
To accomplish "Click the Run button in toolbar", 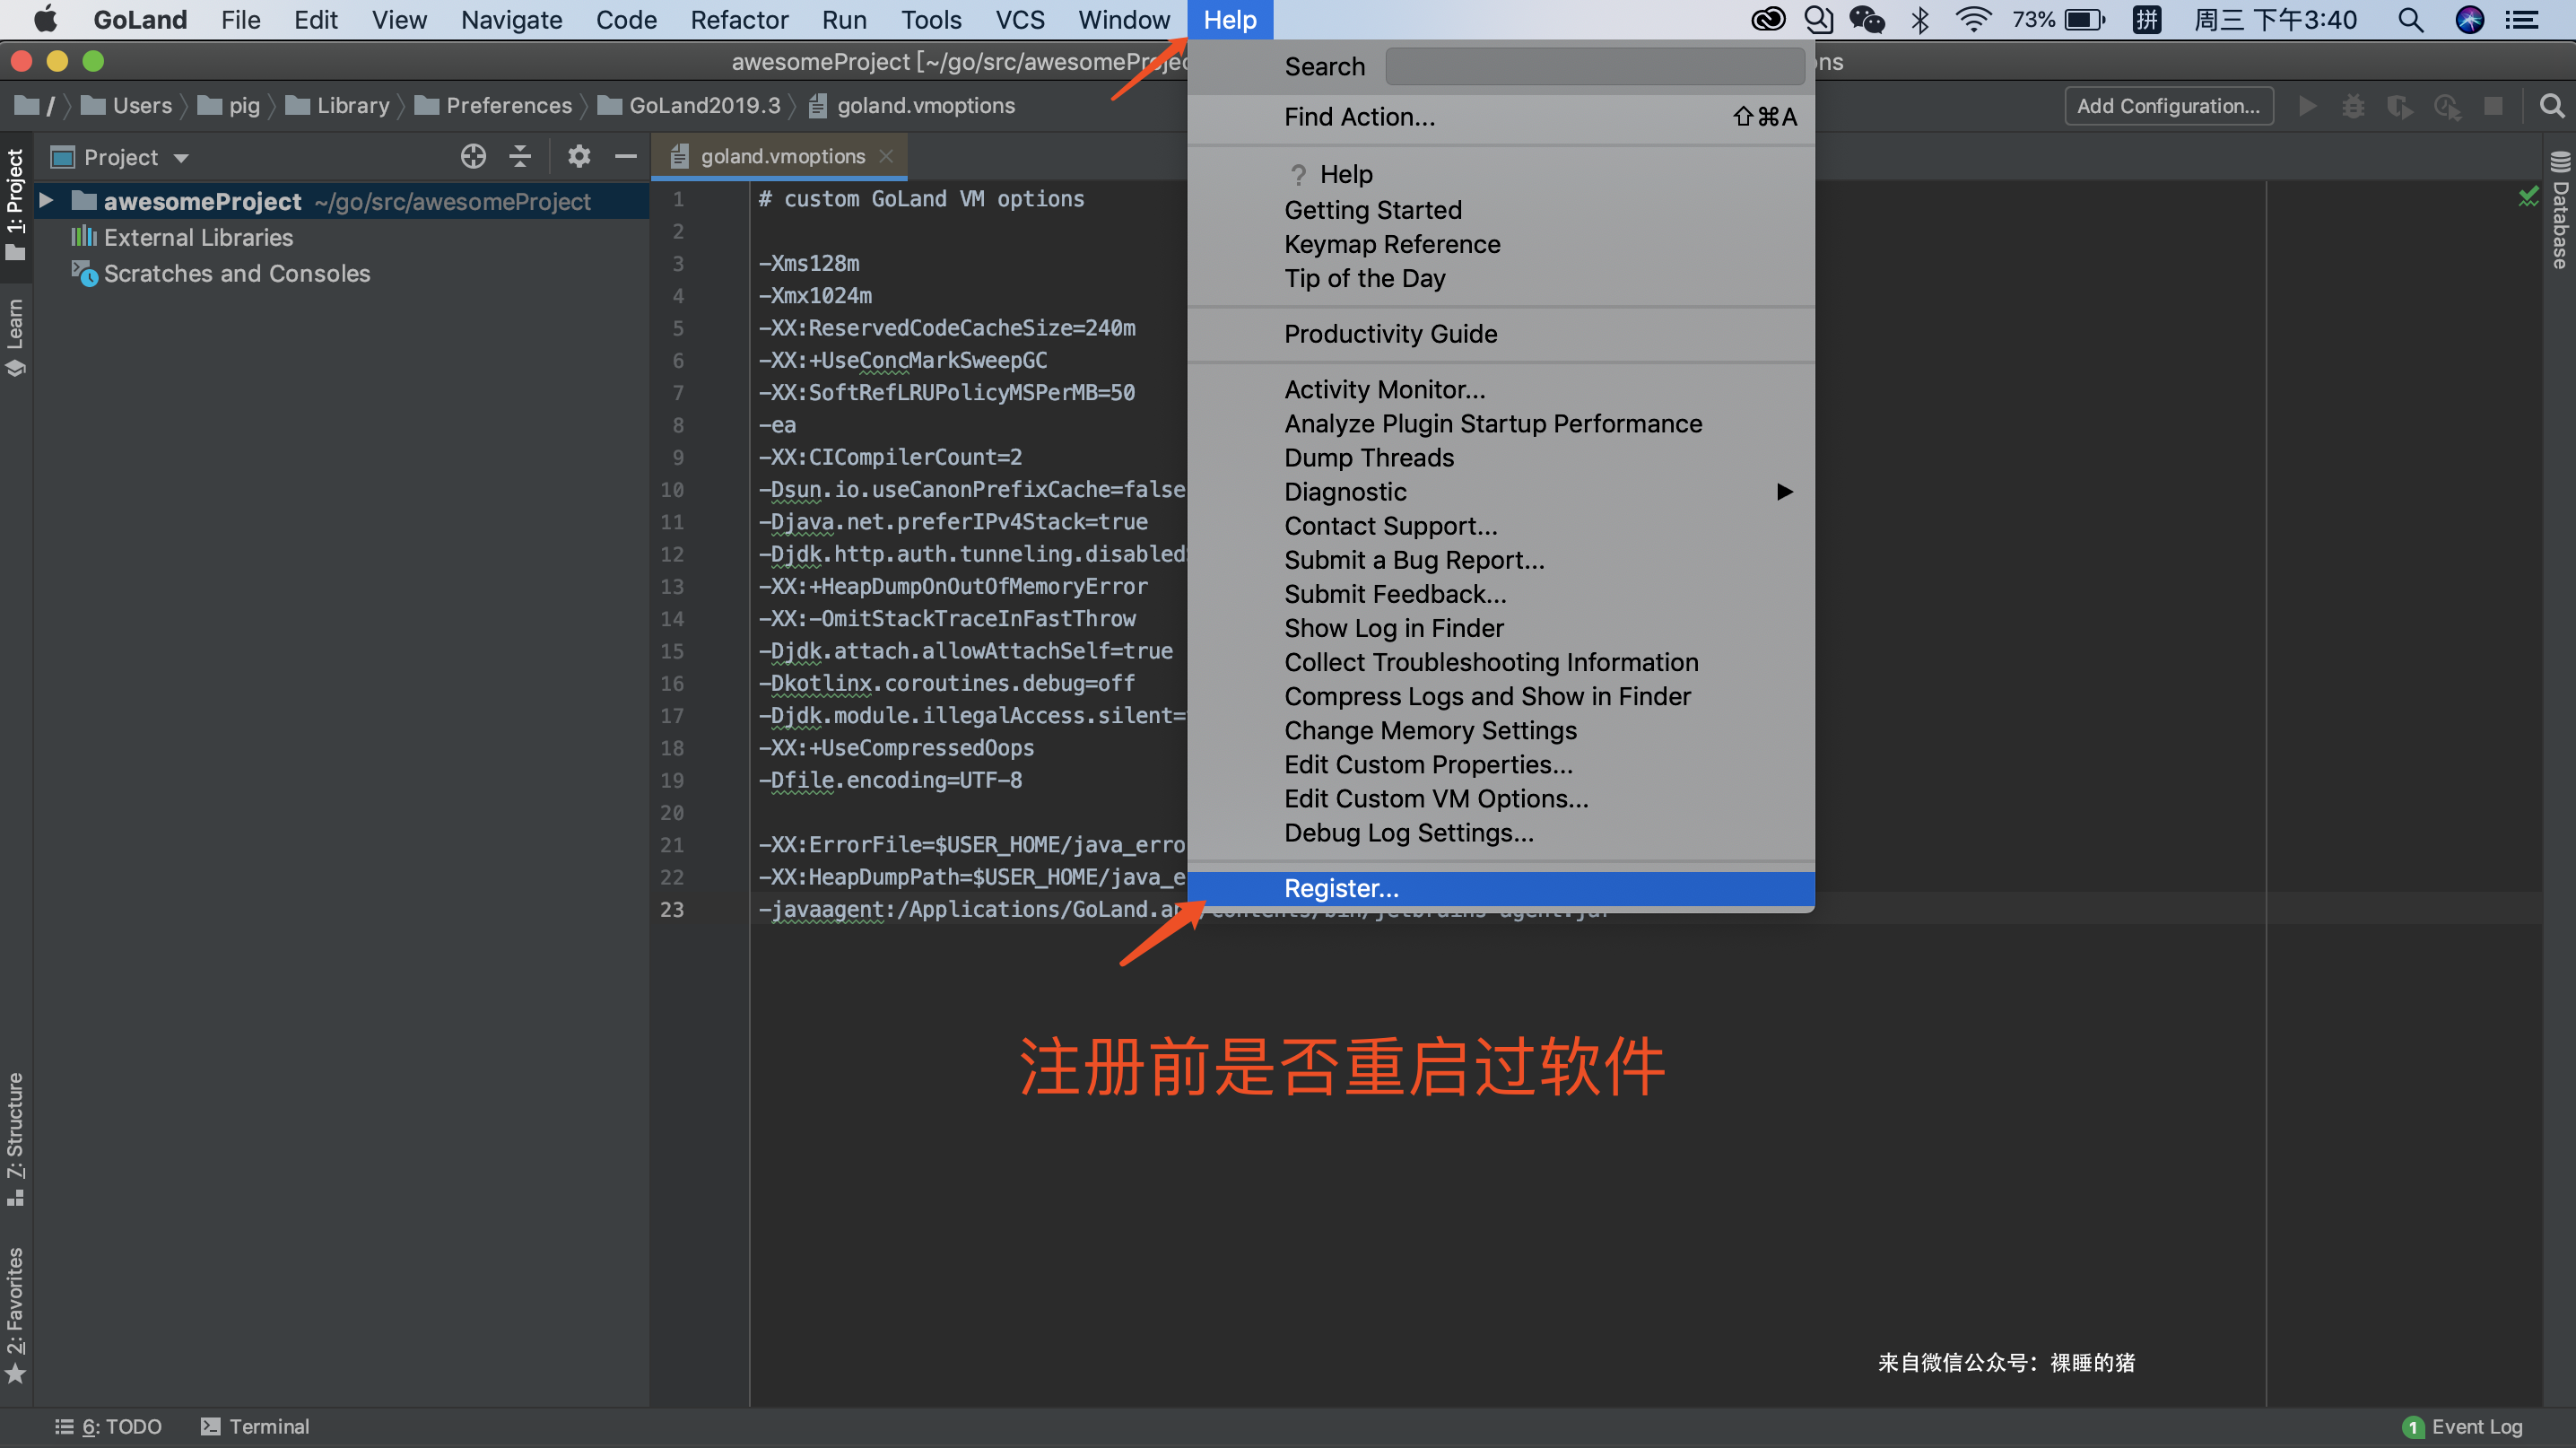I will [x=2307, y=106].
